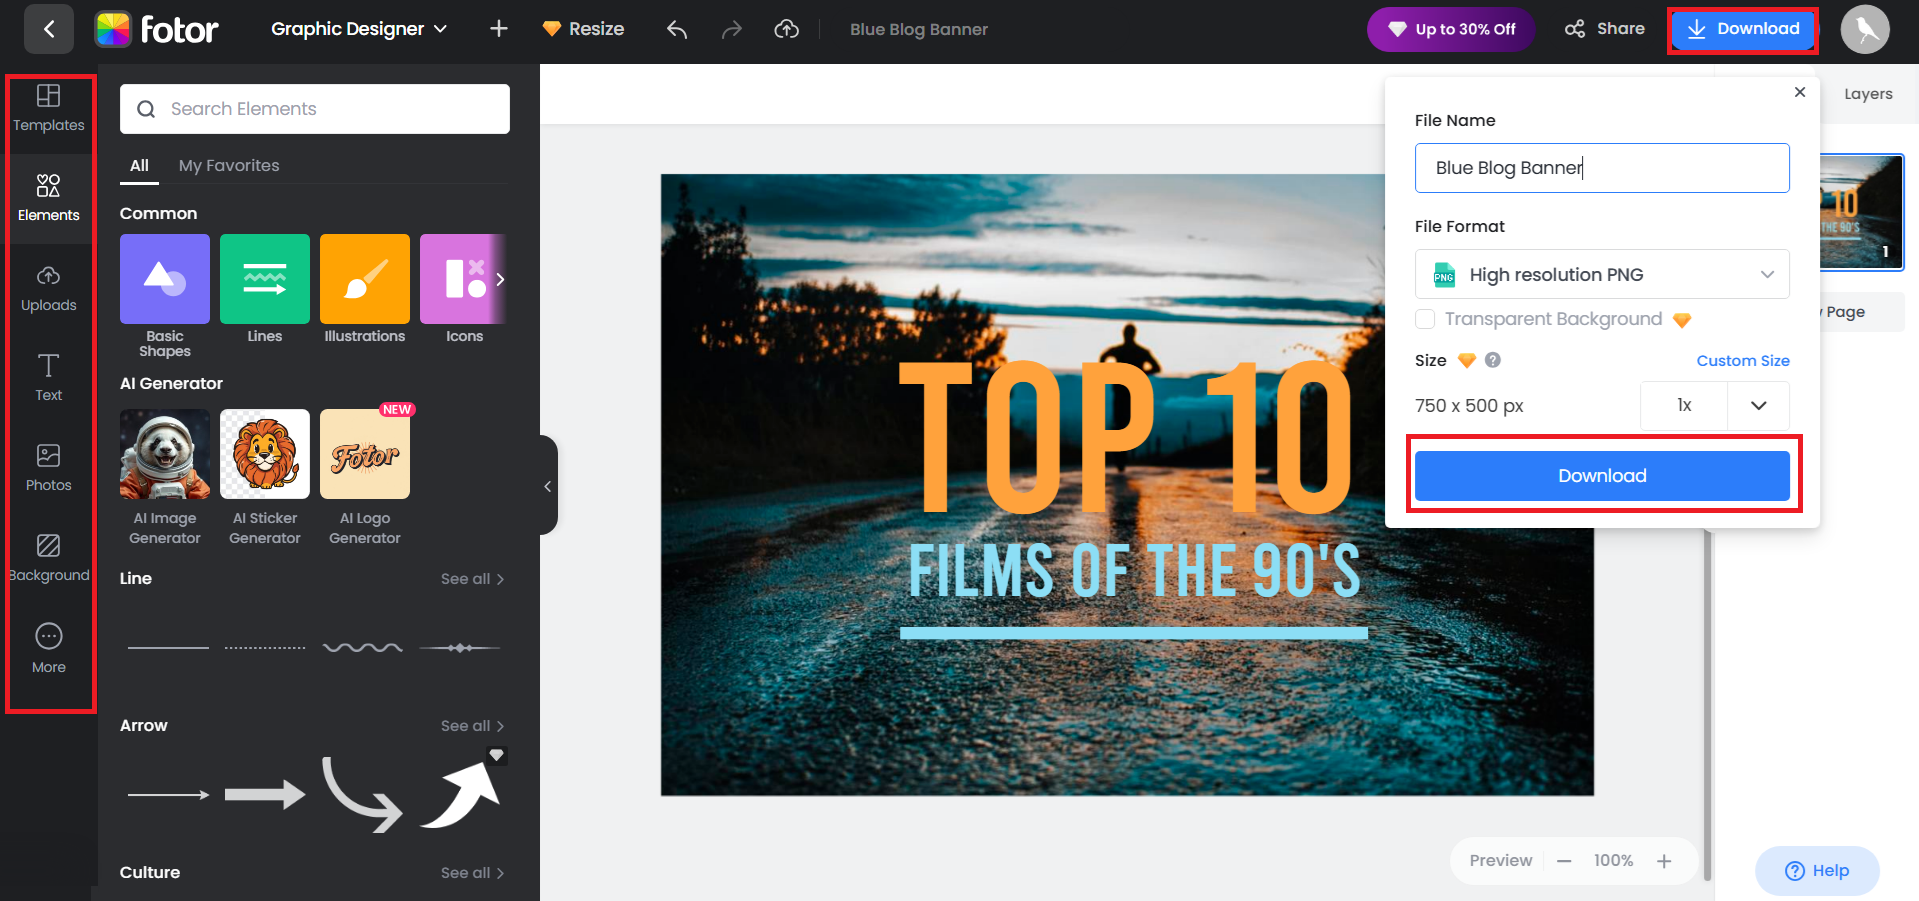Close the download popup
Image resolution: width=1919 pixels, height=901 pixels.
click(x=1800, y=92)
